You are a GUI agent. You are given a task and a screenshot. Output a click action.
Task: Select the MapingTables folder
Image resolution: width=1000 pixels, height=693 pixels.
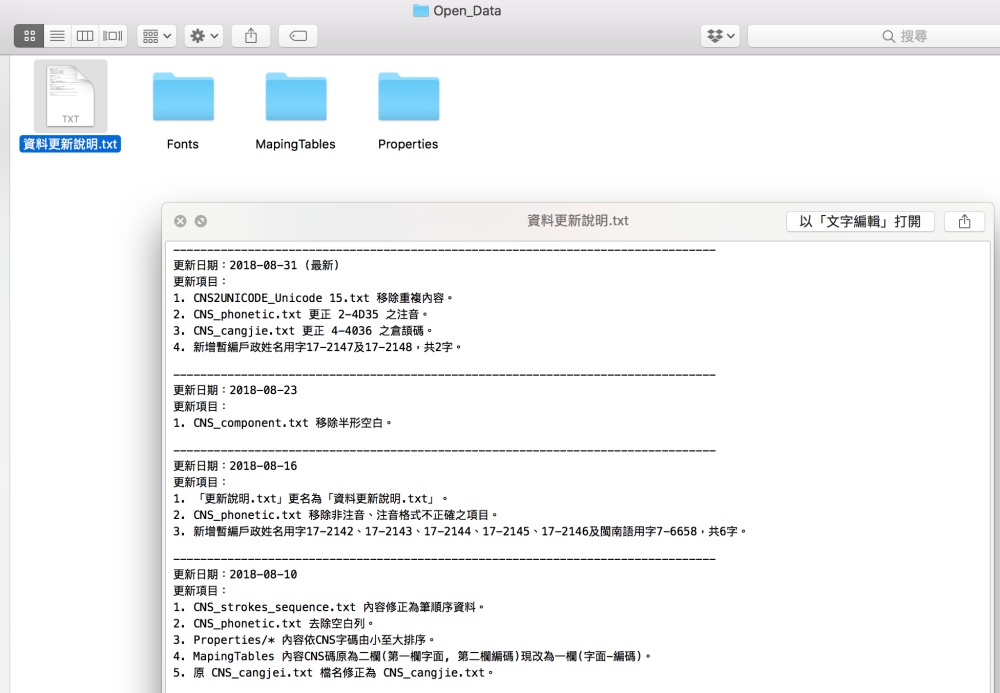coord(296,98)
